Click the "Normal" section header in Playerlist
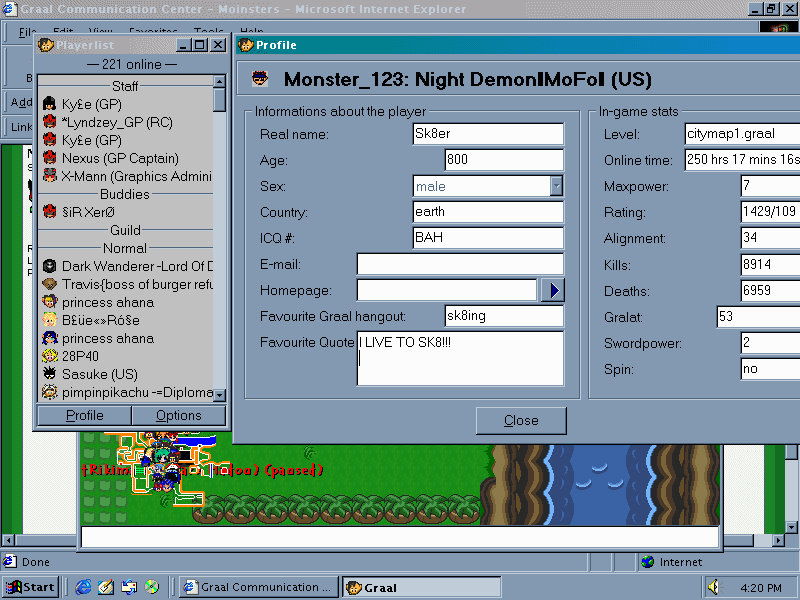The height and width of the screenshot is (600, 800). click(x=125, y=248)
